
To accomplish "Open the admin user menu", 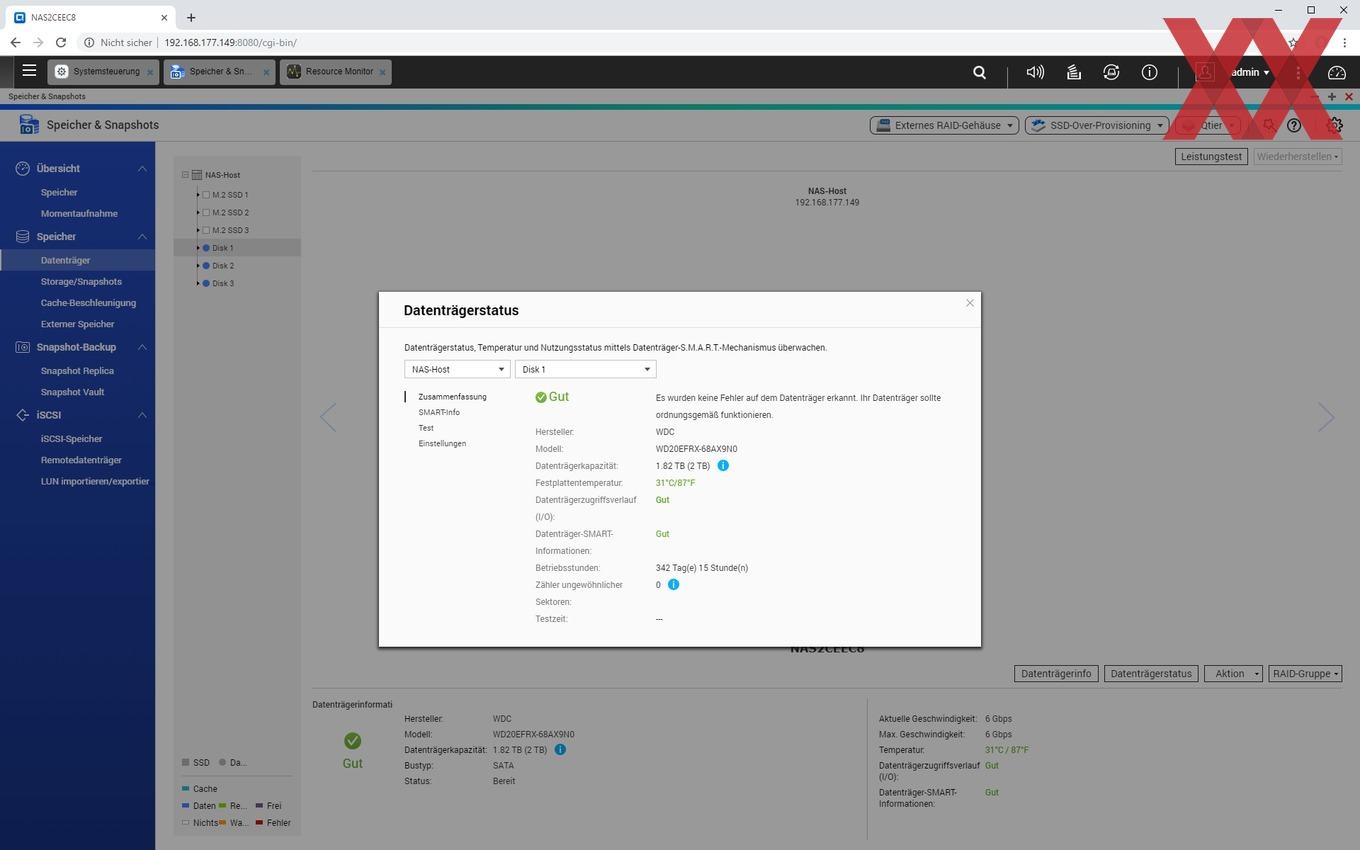I will (x=1250, y=72).
